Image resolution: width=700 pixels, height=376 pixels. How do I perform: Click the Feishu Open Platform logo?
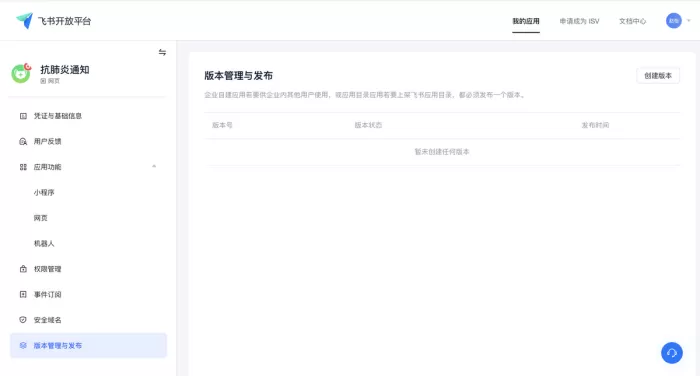[25, 21]
